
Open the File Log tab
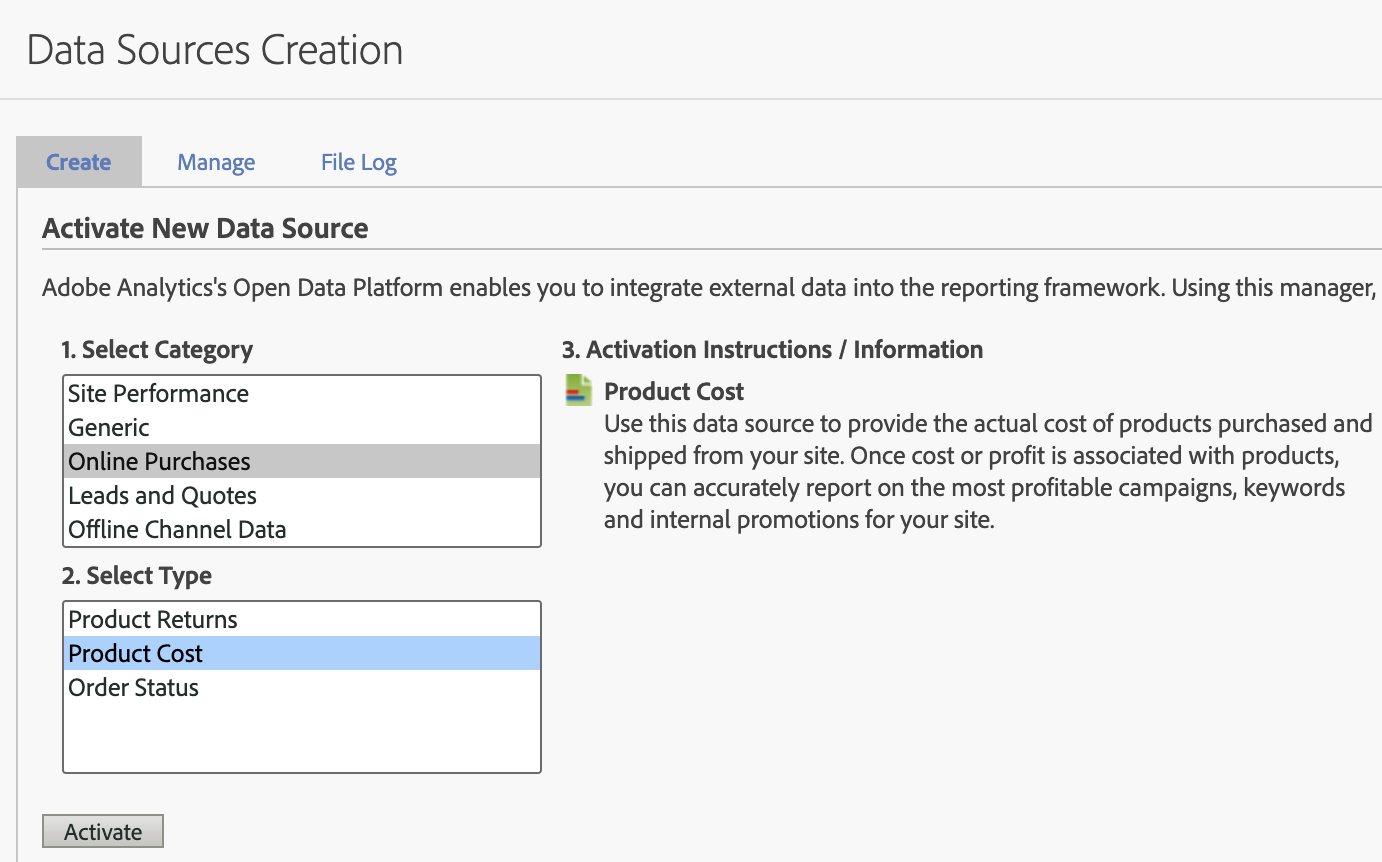(359, 162)
